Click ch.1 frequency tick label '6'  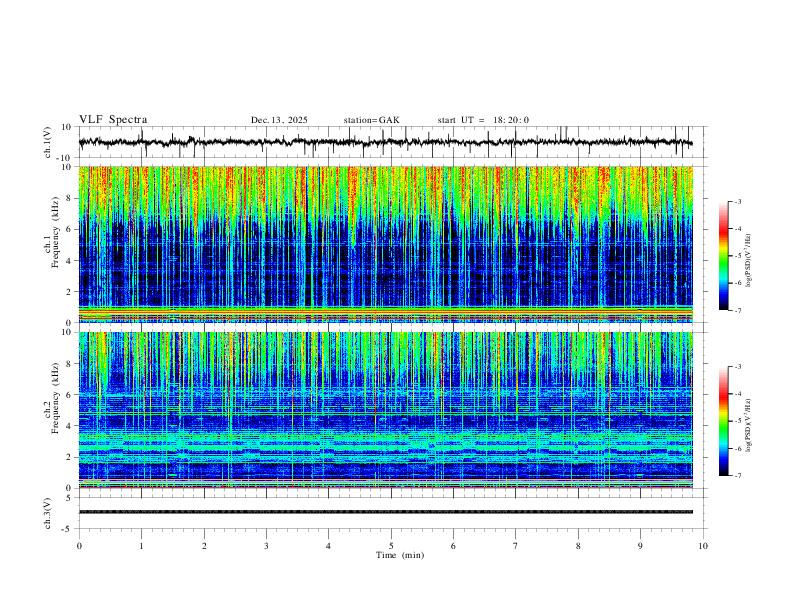69,229
